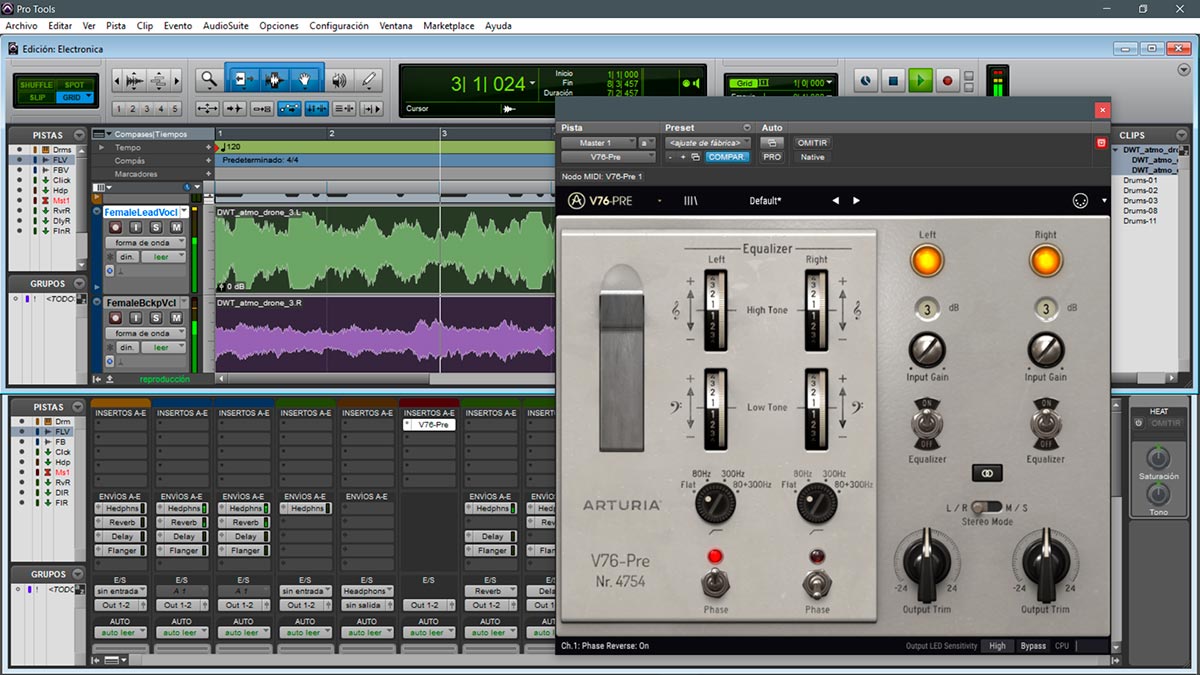Adjust the Right Output Trim knob
This screenshot has height=675, width=1200.
[1046, 566]
